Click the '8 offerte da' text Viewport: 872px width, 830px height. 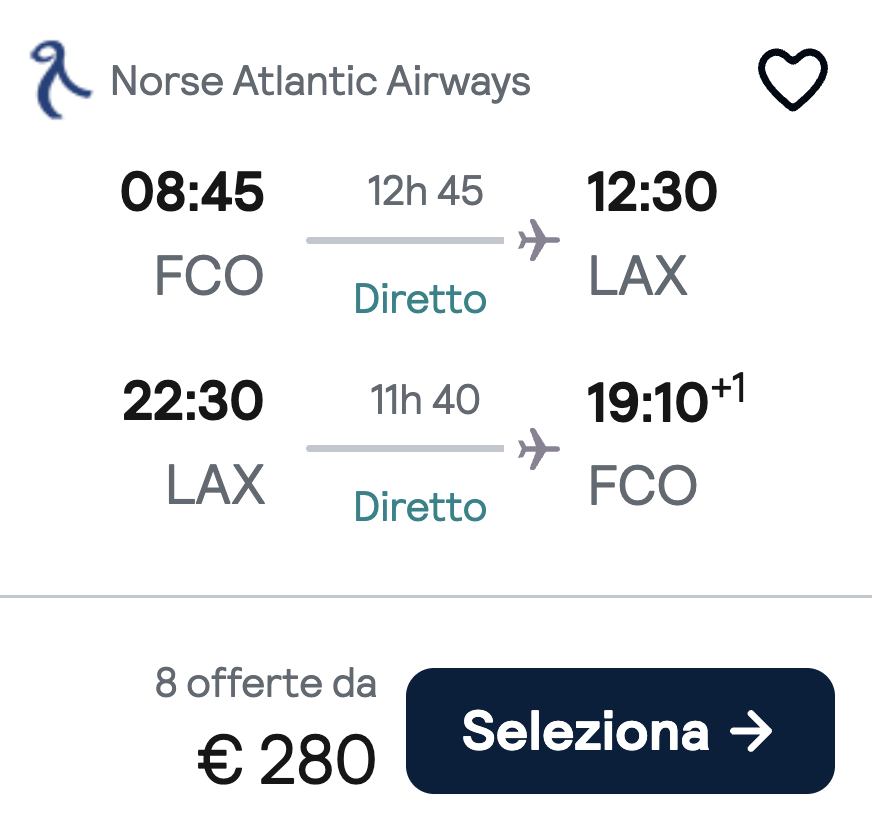pos(266,684)
